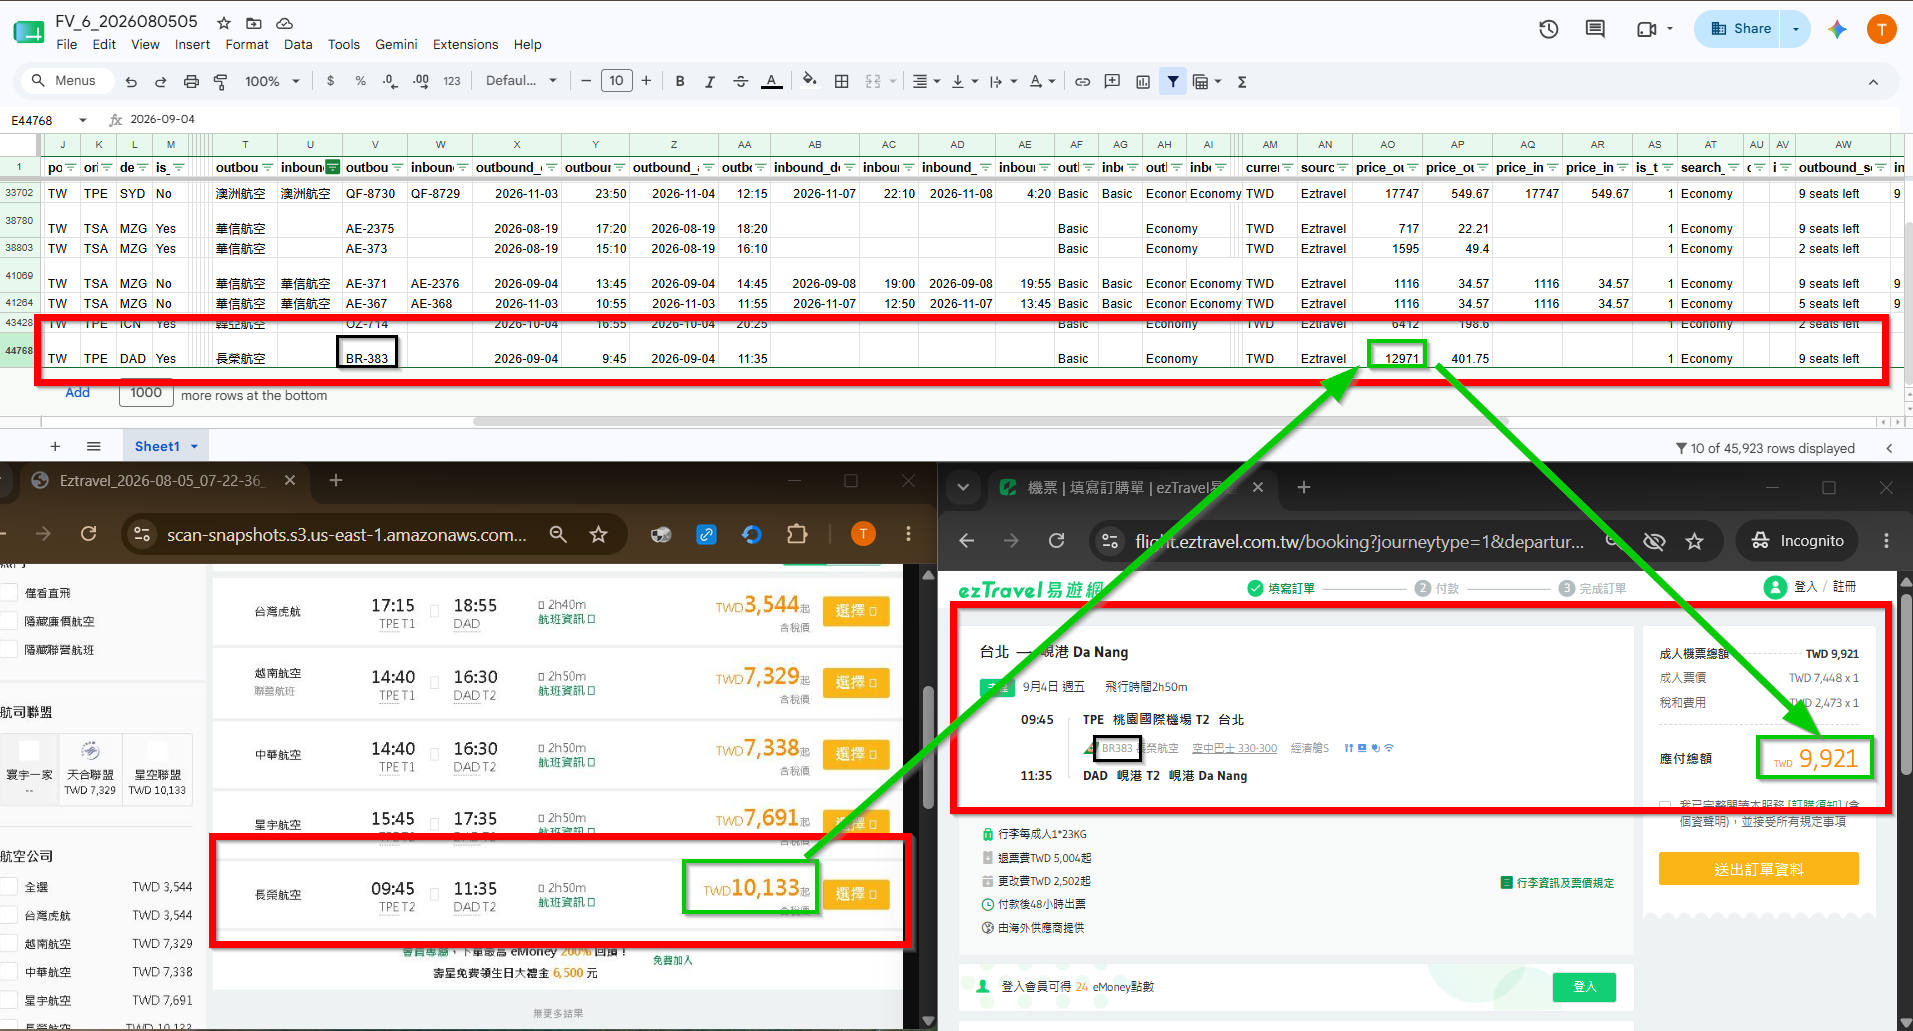This screenshot has height=1031, width=1913.
Task: Bookmark the Amazon S3 snapshot page
Action: (598, 535)
